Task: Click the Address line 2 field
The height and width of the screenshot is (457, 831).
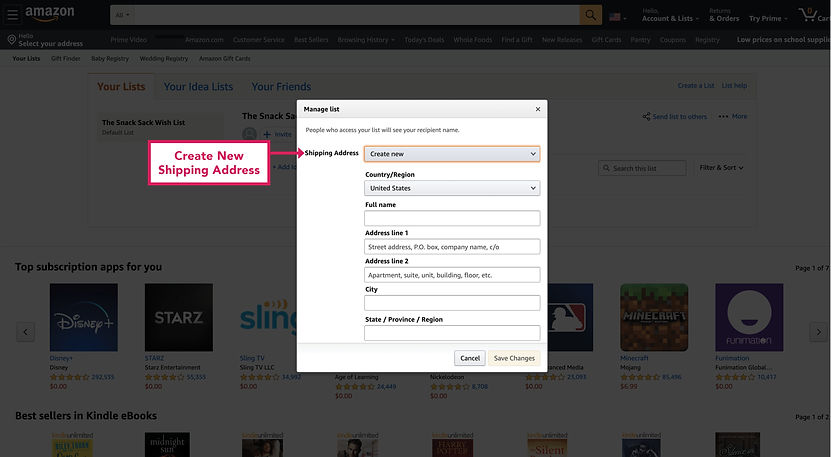Action: pyautogui.click(x=452, y=275)
